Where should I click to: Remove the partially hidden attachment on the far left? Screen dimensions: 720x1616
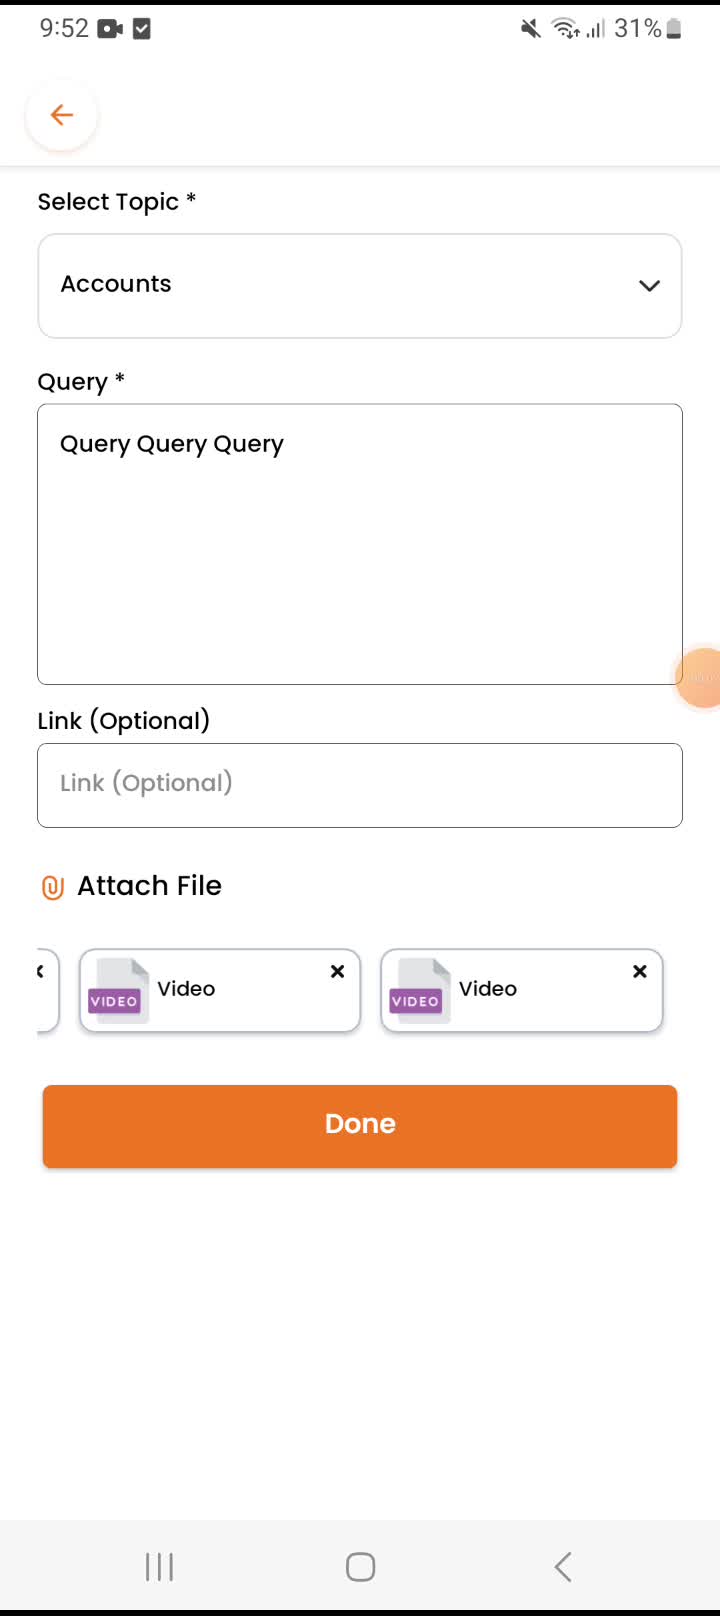pos(41,971)
